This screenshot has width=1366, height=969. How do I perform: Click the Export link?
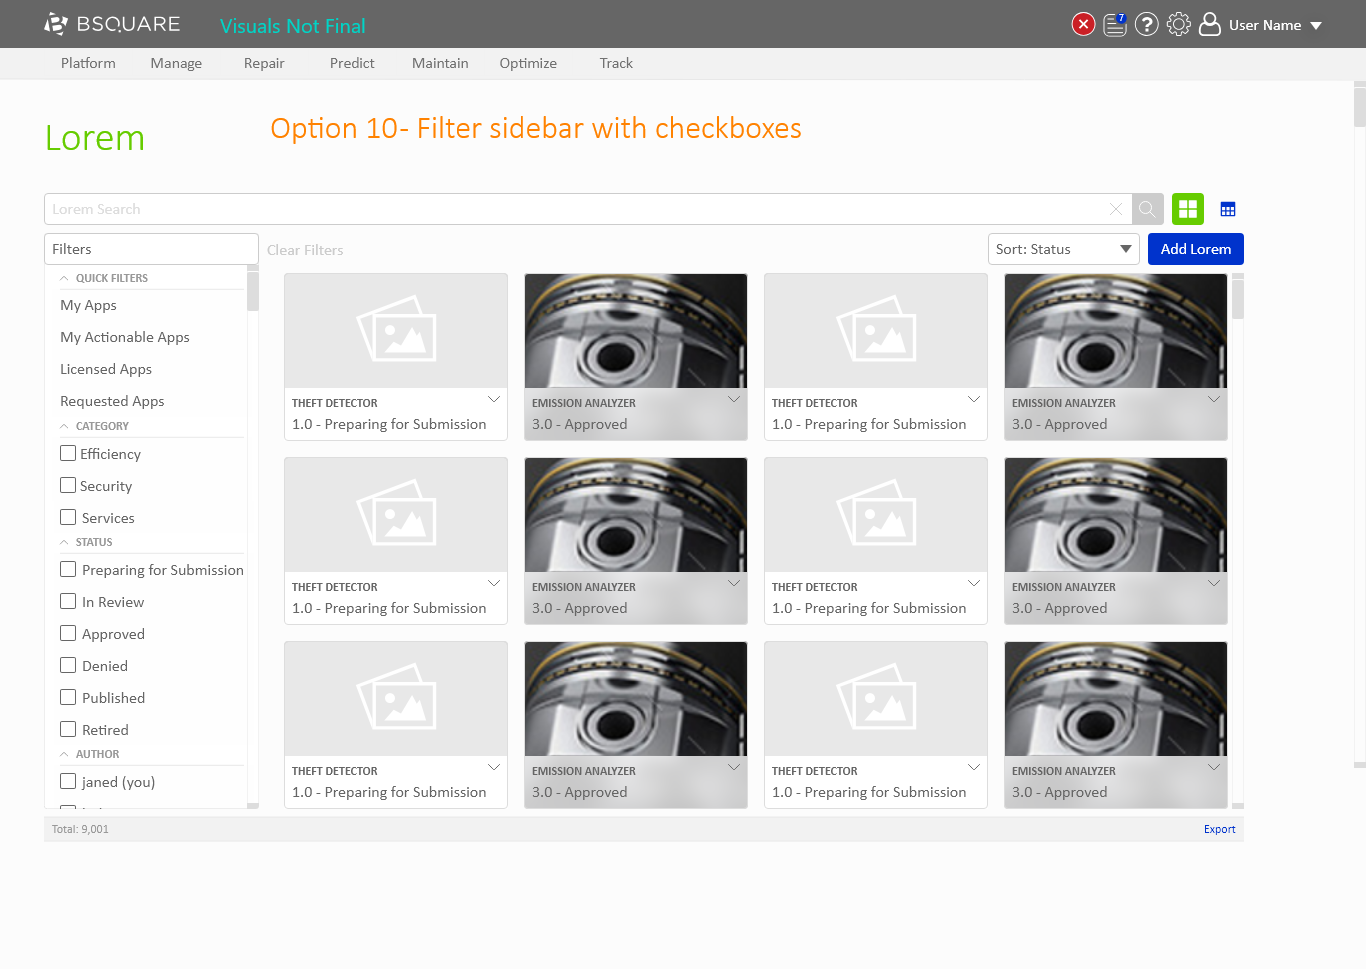(x=1219, y=829)
